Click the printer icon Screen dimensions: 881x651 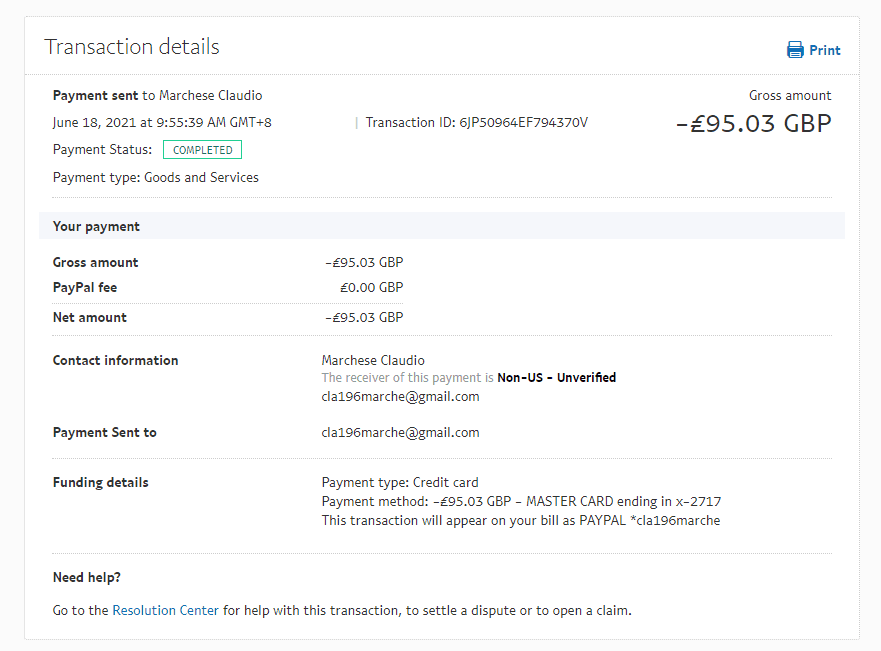point(795,50)
